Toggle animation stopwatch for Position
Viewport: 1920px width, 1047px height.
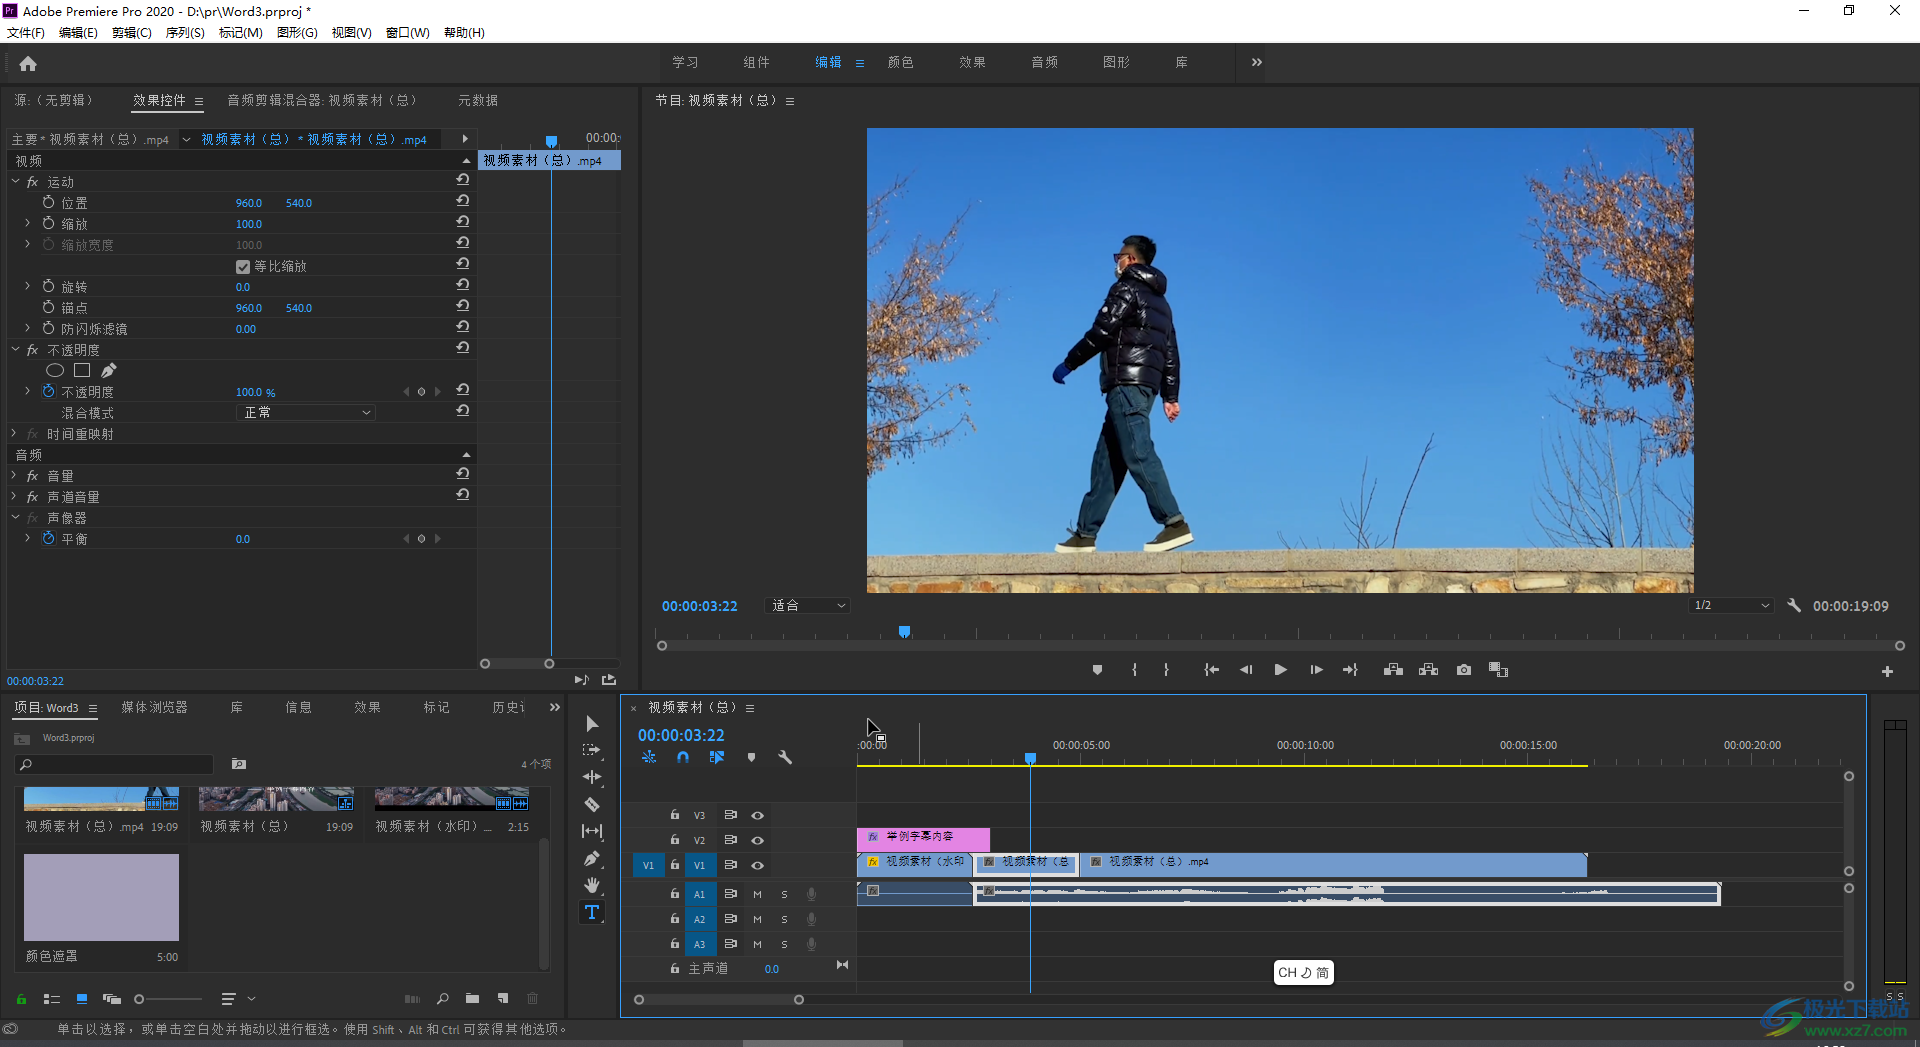(x=48, y=202)
